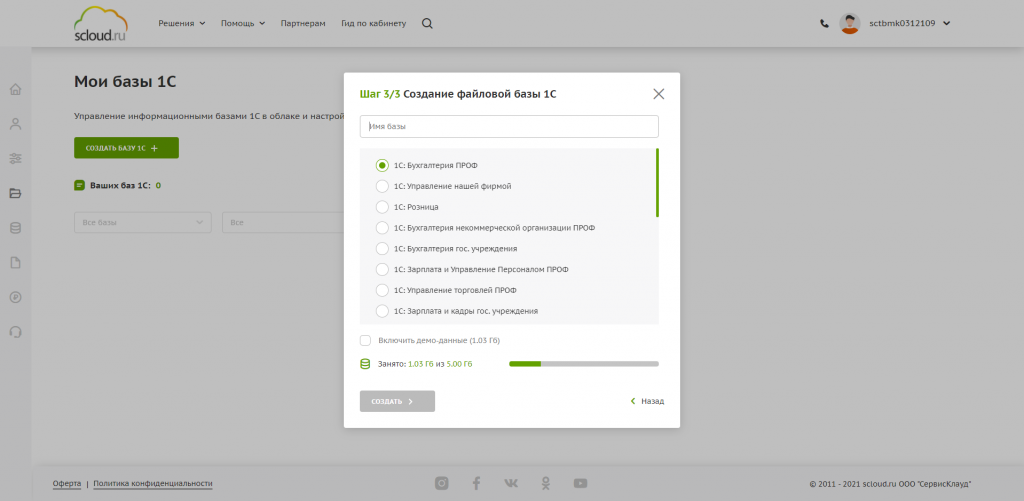Select 1С: Зарплата и кадры гос. учреждения

382,311
